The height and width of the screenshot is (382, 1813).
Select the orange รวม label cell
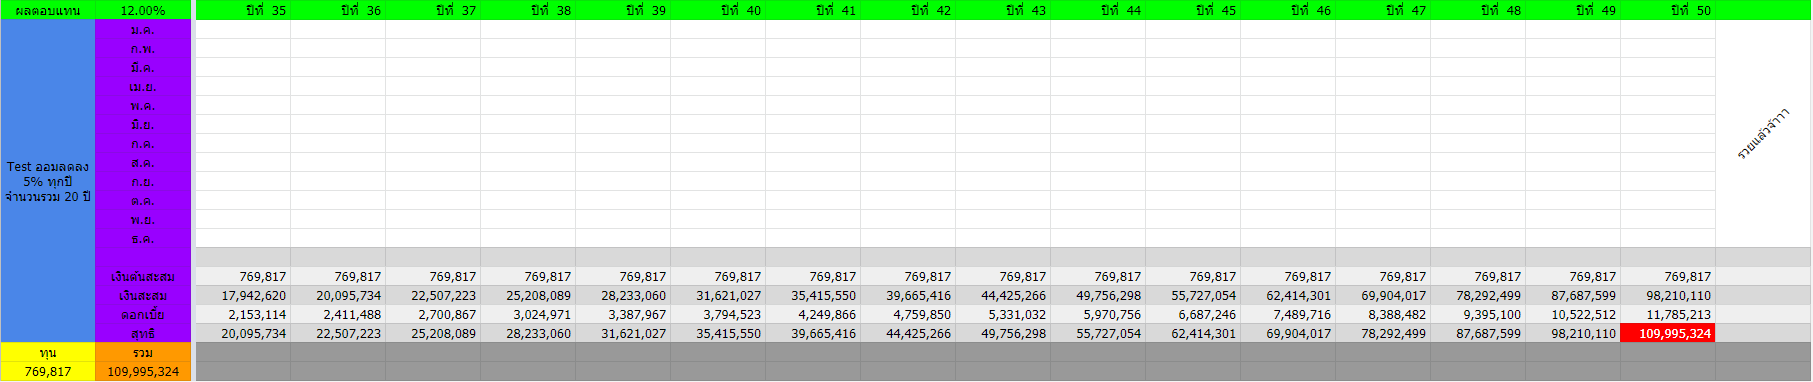[x=143, y=353]
